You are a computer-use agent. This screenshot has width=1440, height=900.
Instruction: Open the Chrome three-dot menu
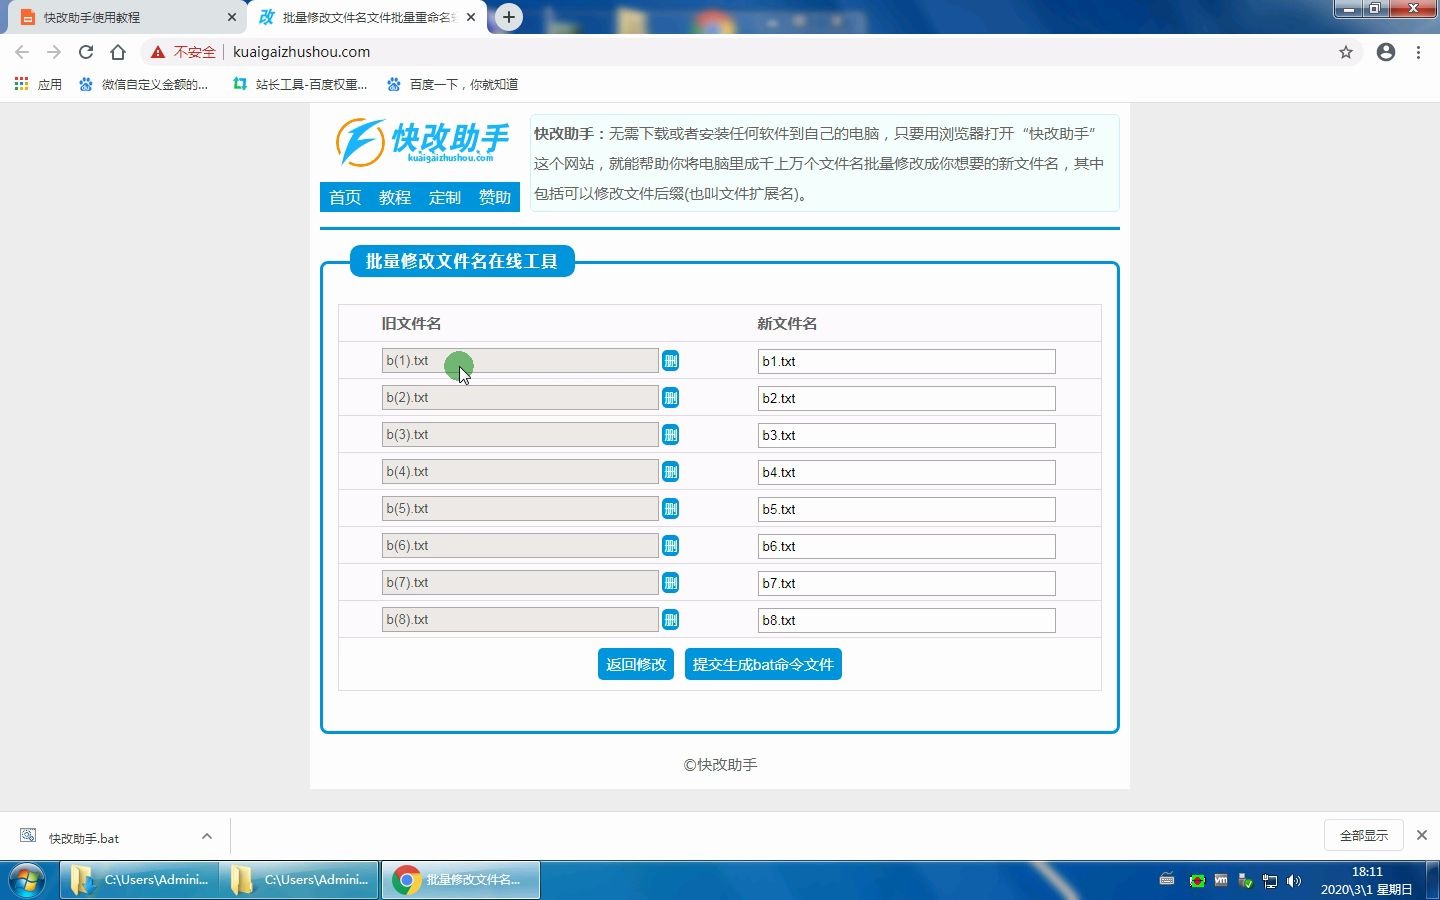(1418, 52)
